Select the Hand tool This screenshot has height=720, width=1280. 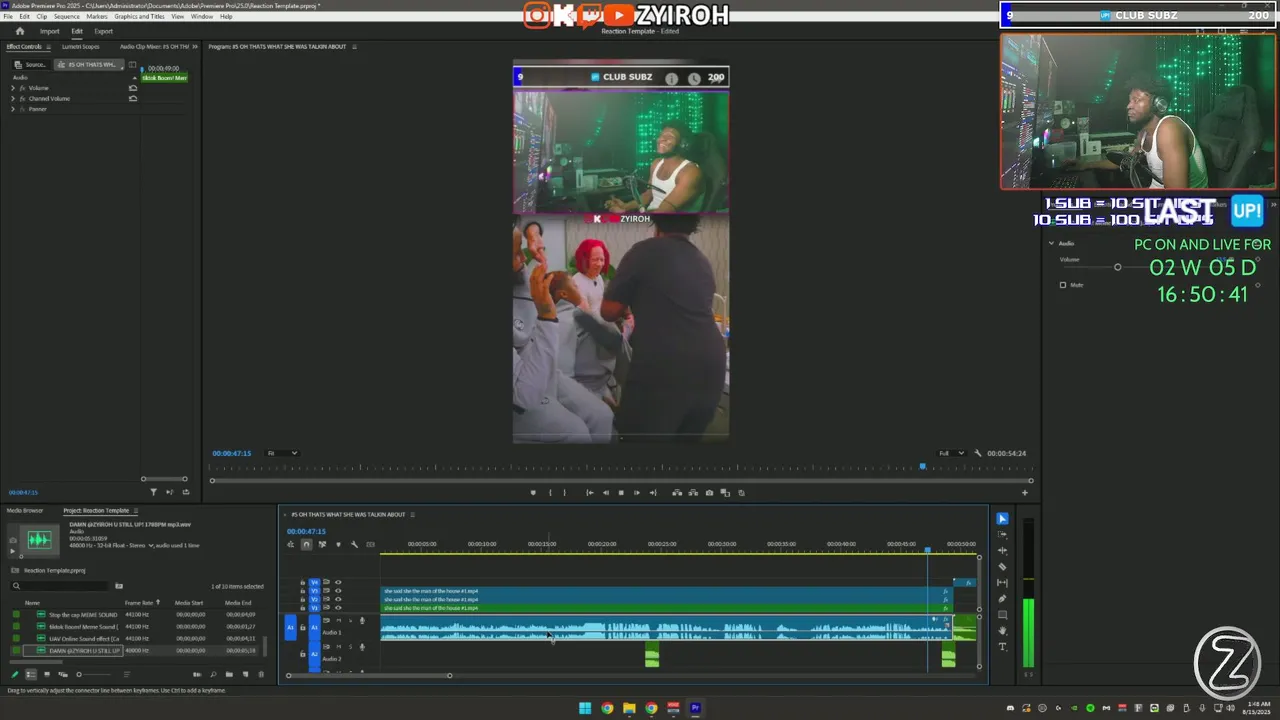[1002, 630]
